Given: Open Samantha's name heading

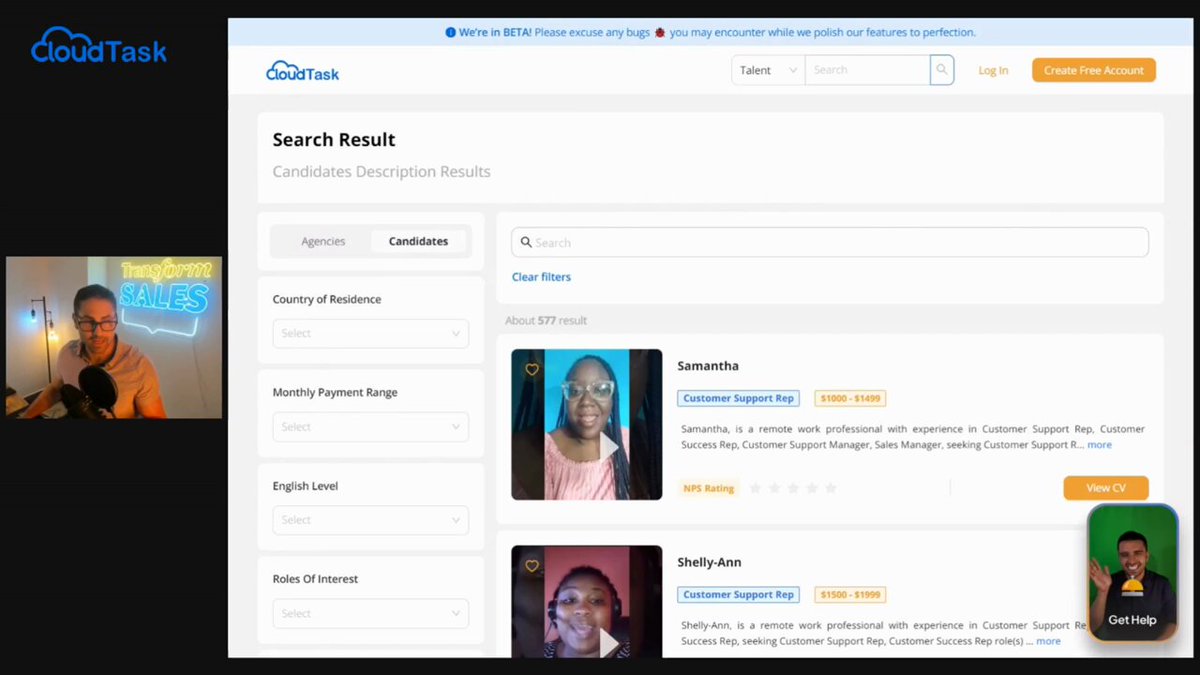Looking at the screenshot, I should pyautogui.click(x=708, y=366).
